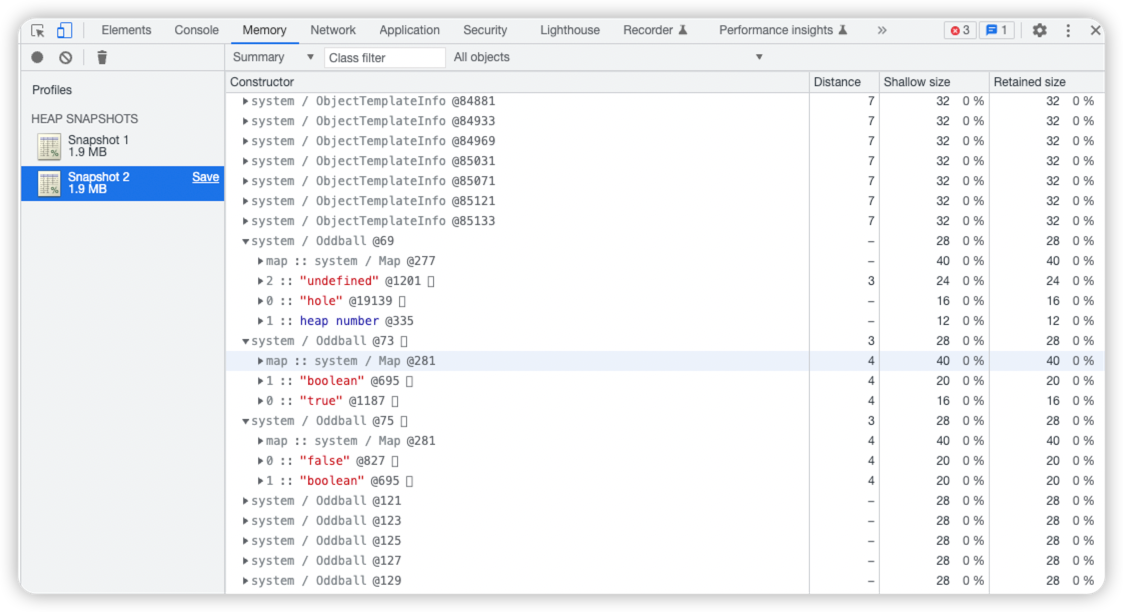
Task: Switch to the Network tab
Action: (x=332, y=30)
